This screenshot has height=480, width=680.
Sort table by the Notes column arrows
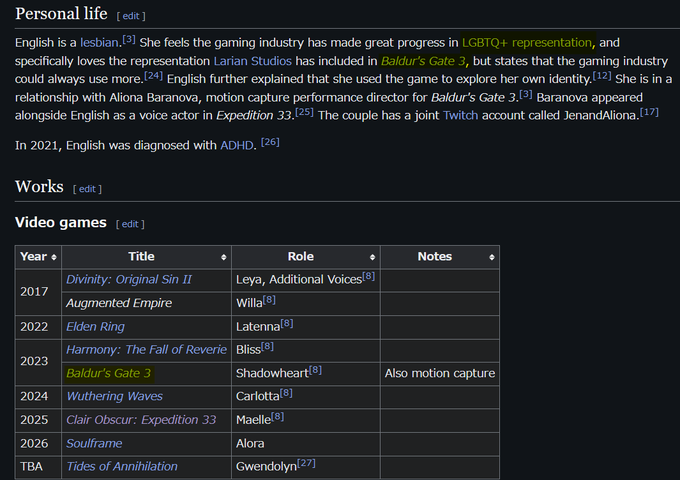point(491,257)
